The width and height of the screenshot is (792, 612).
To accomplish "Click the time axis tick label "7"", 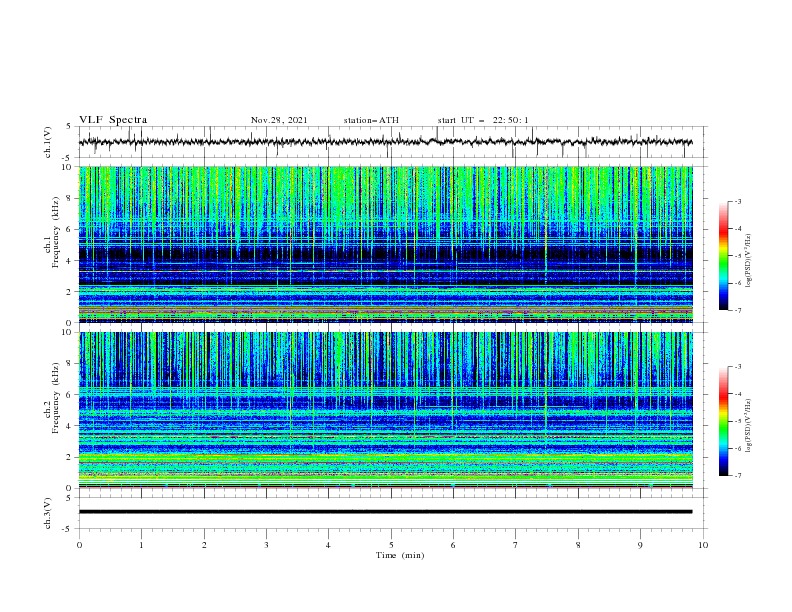I will (x=516, y=545).
